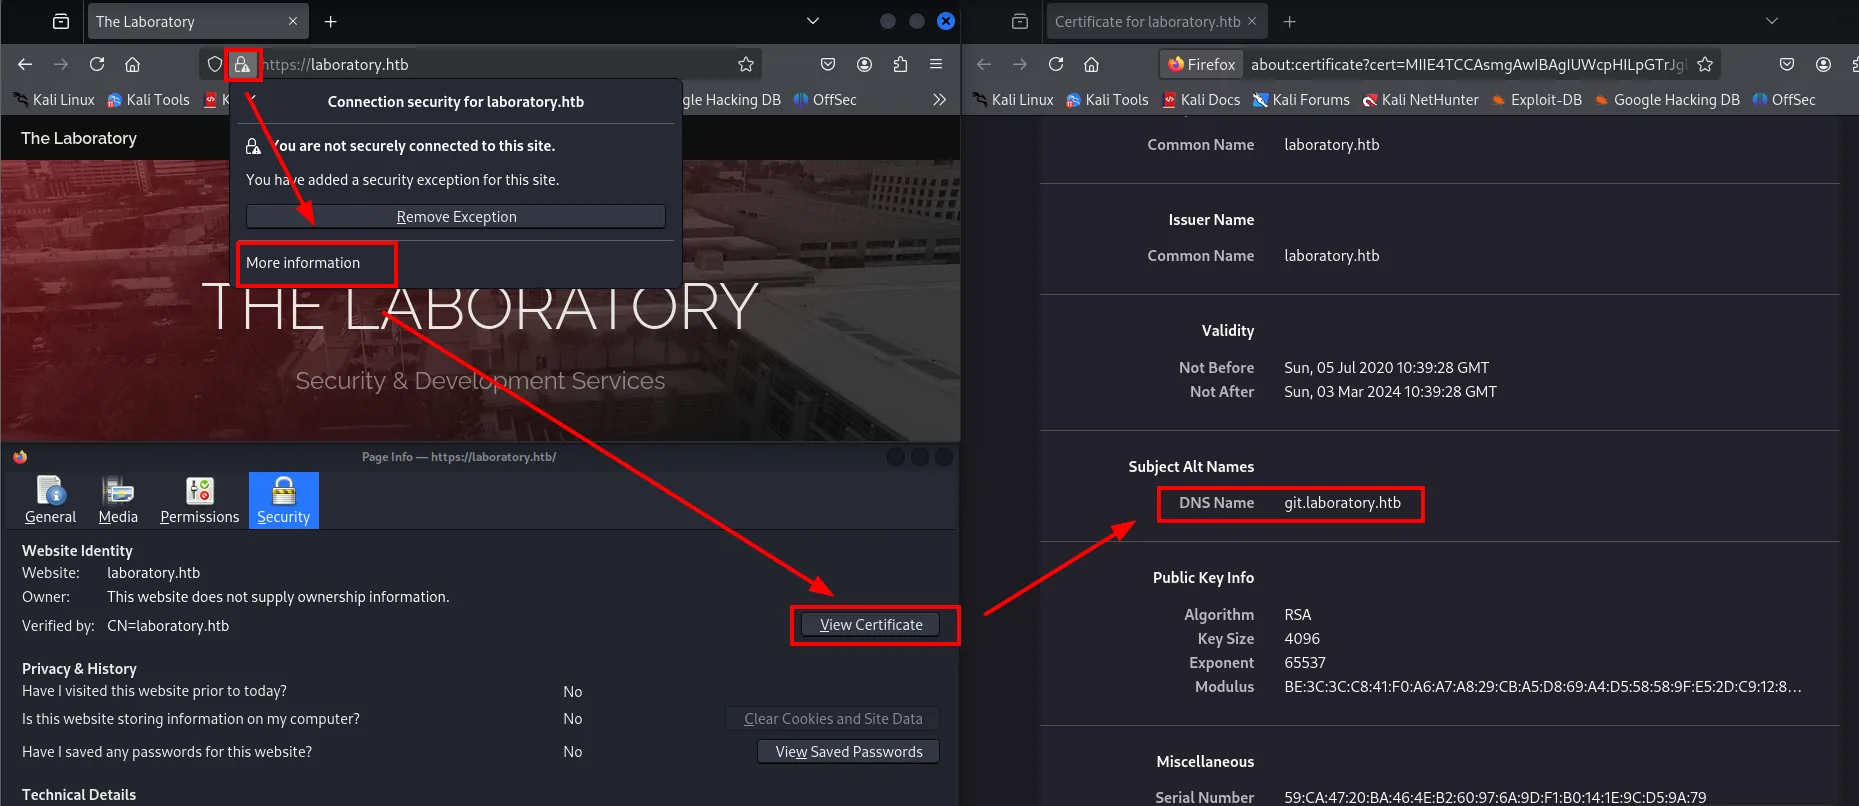The width and height of the screenshot is (1859, 806).
Task: Bookmark laboratory.htb with the star icon
Action: (746, 65)
